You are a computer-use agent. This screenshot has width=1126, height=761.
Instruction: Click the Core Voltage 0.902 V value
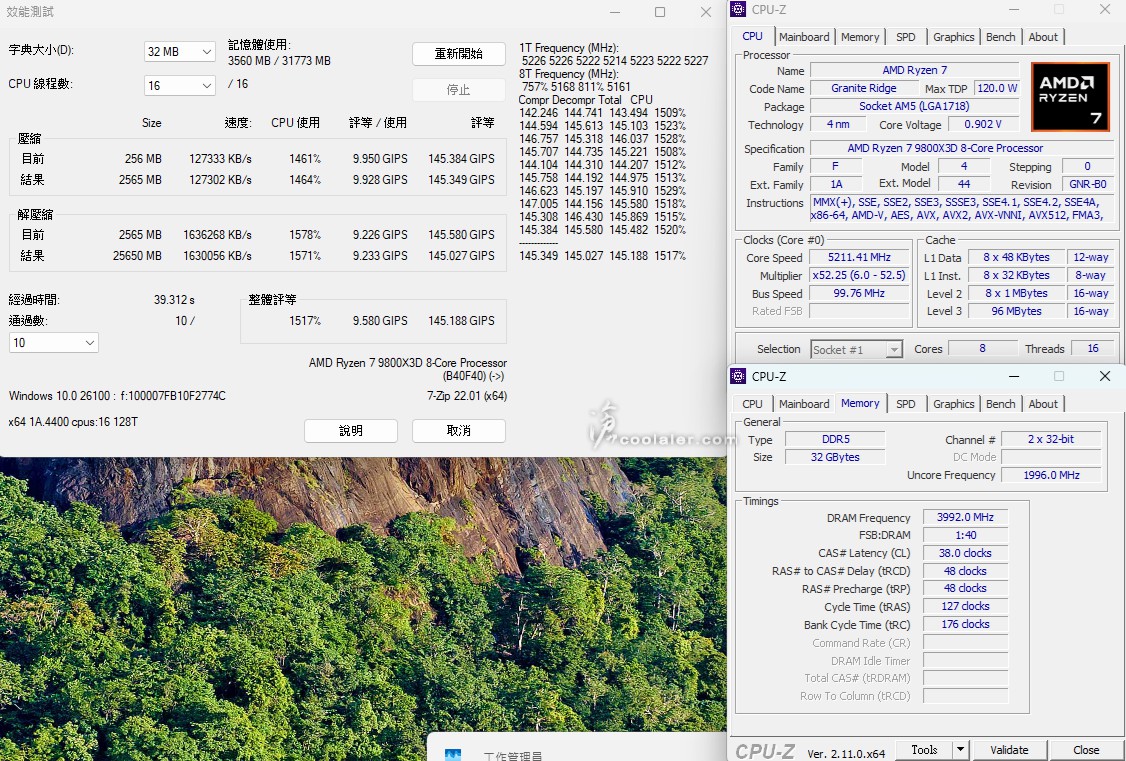(983, 124)
